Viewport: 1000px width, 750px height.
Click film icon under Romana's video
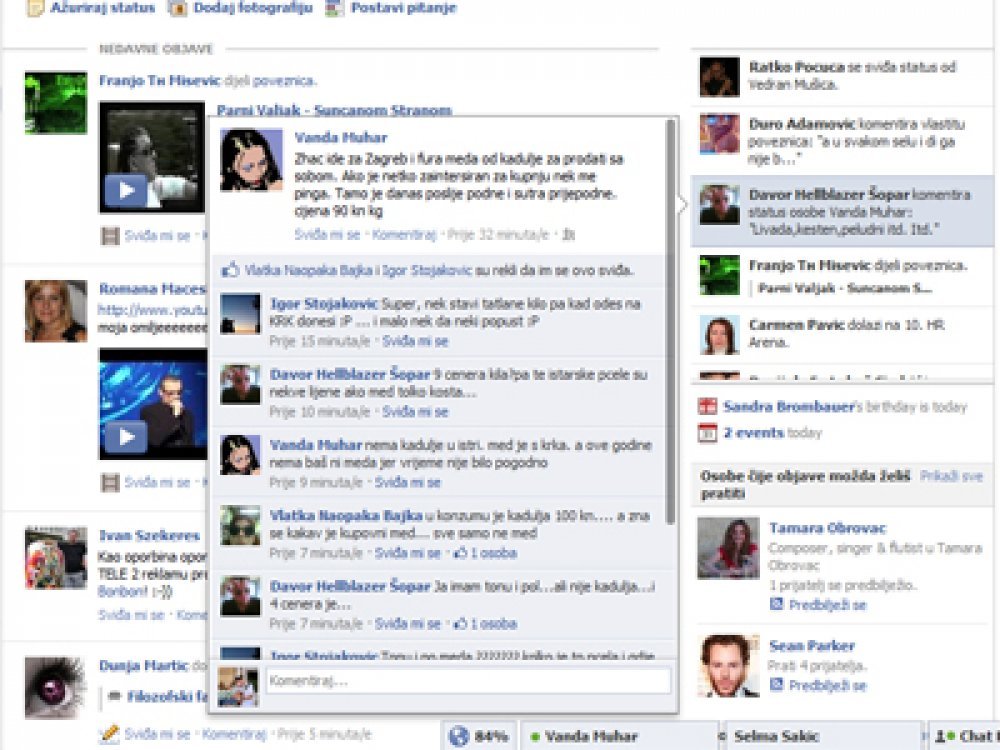tap(110, 483)
